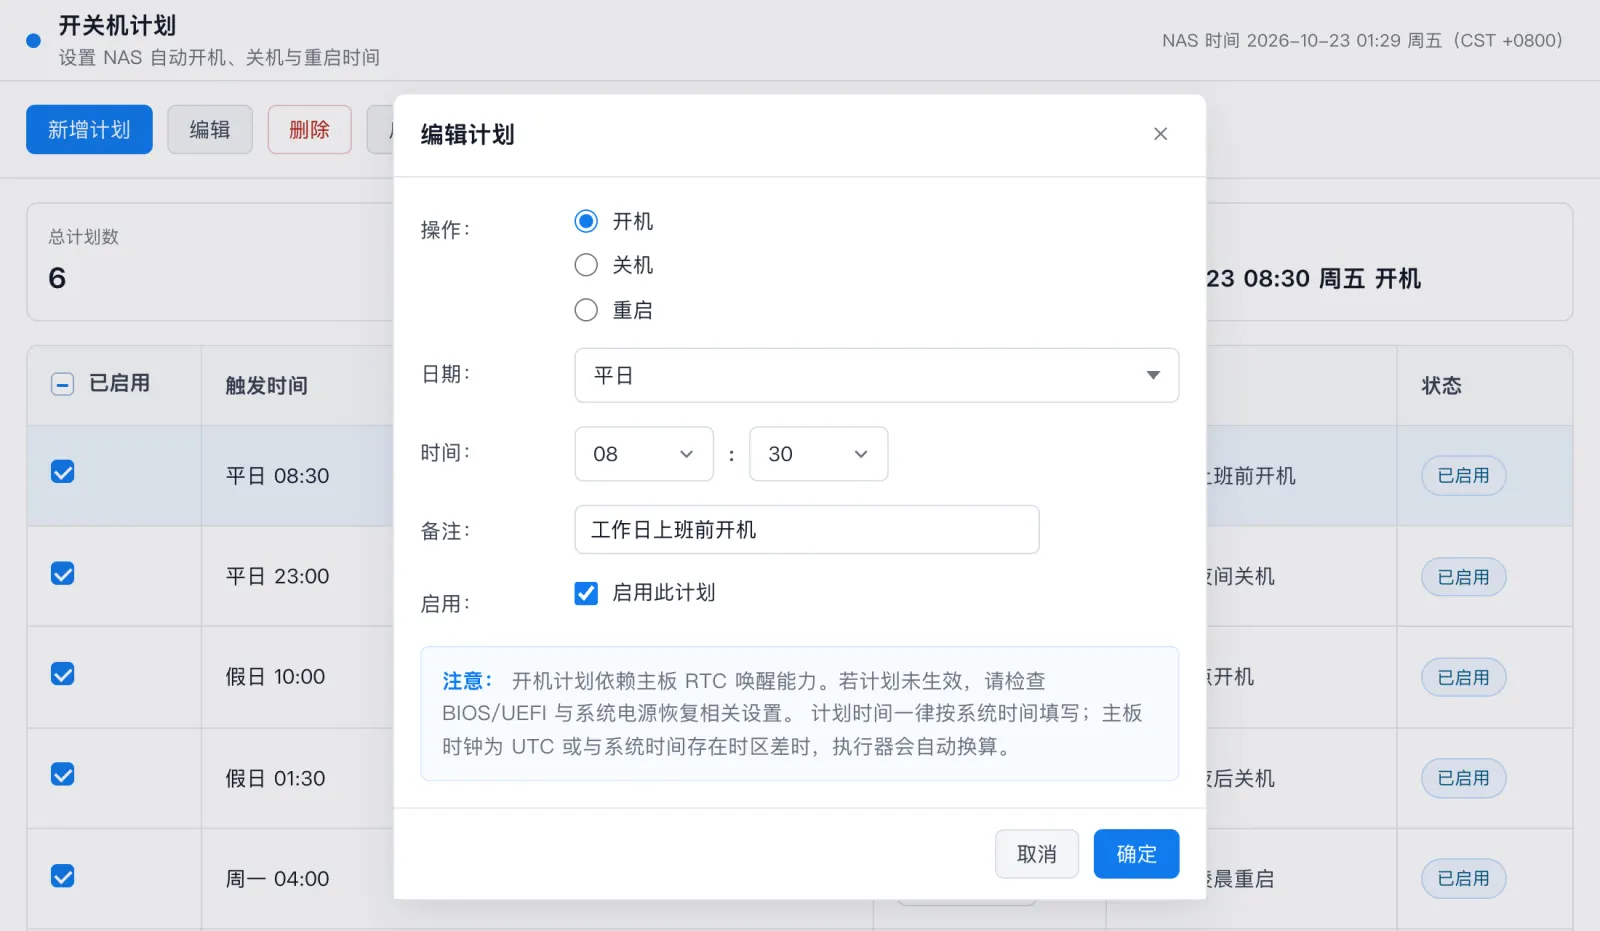Open the 日期 dropdown showing 平日

(876, 375)
